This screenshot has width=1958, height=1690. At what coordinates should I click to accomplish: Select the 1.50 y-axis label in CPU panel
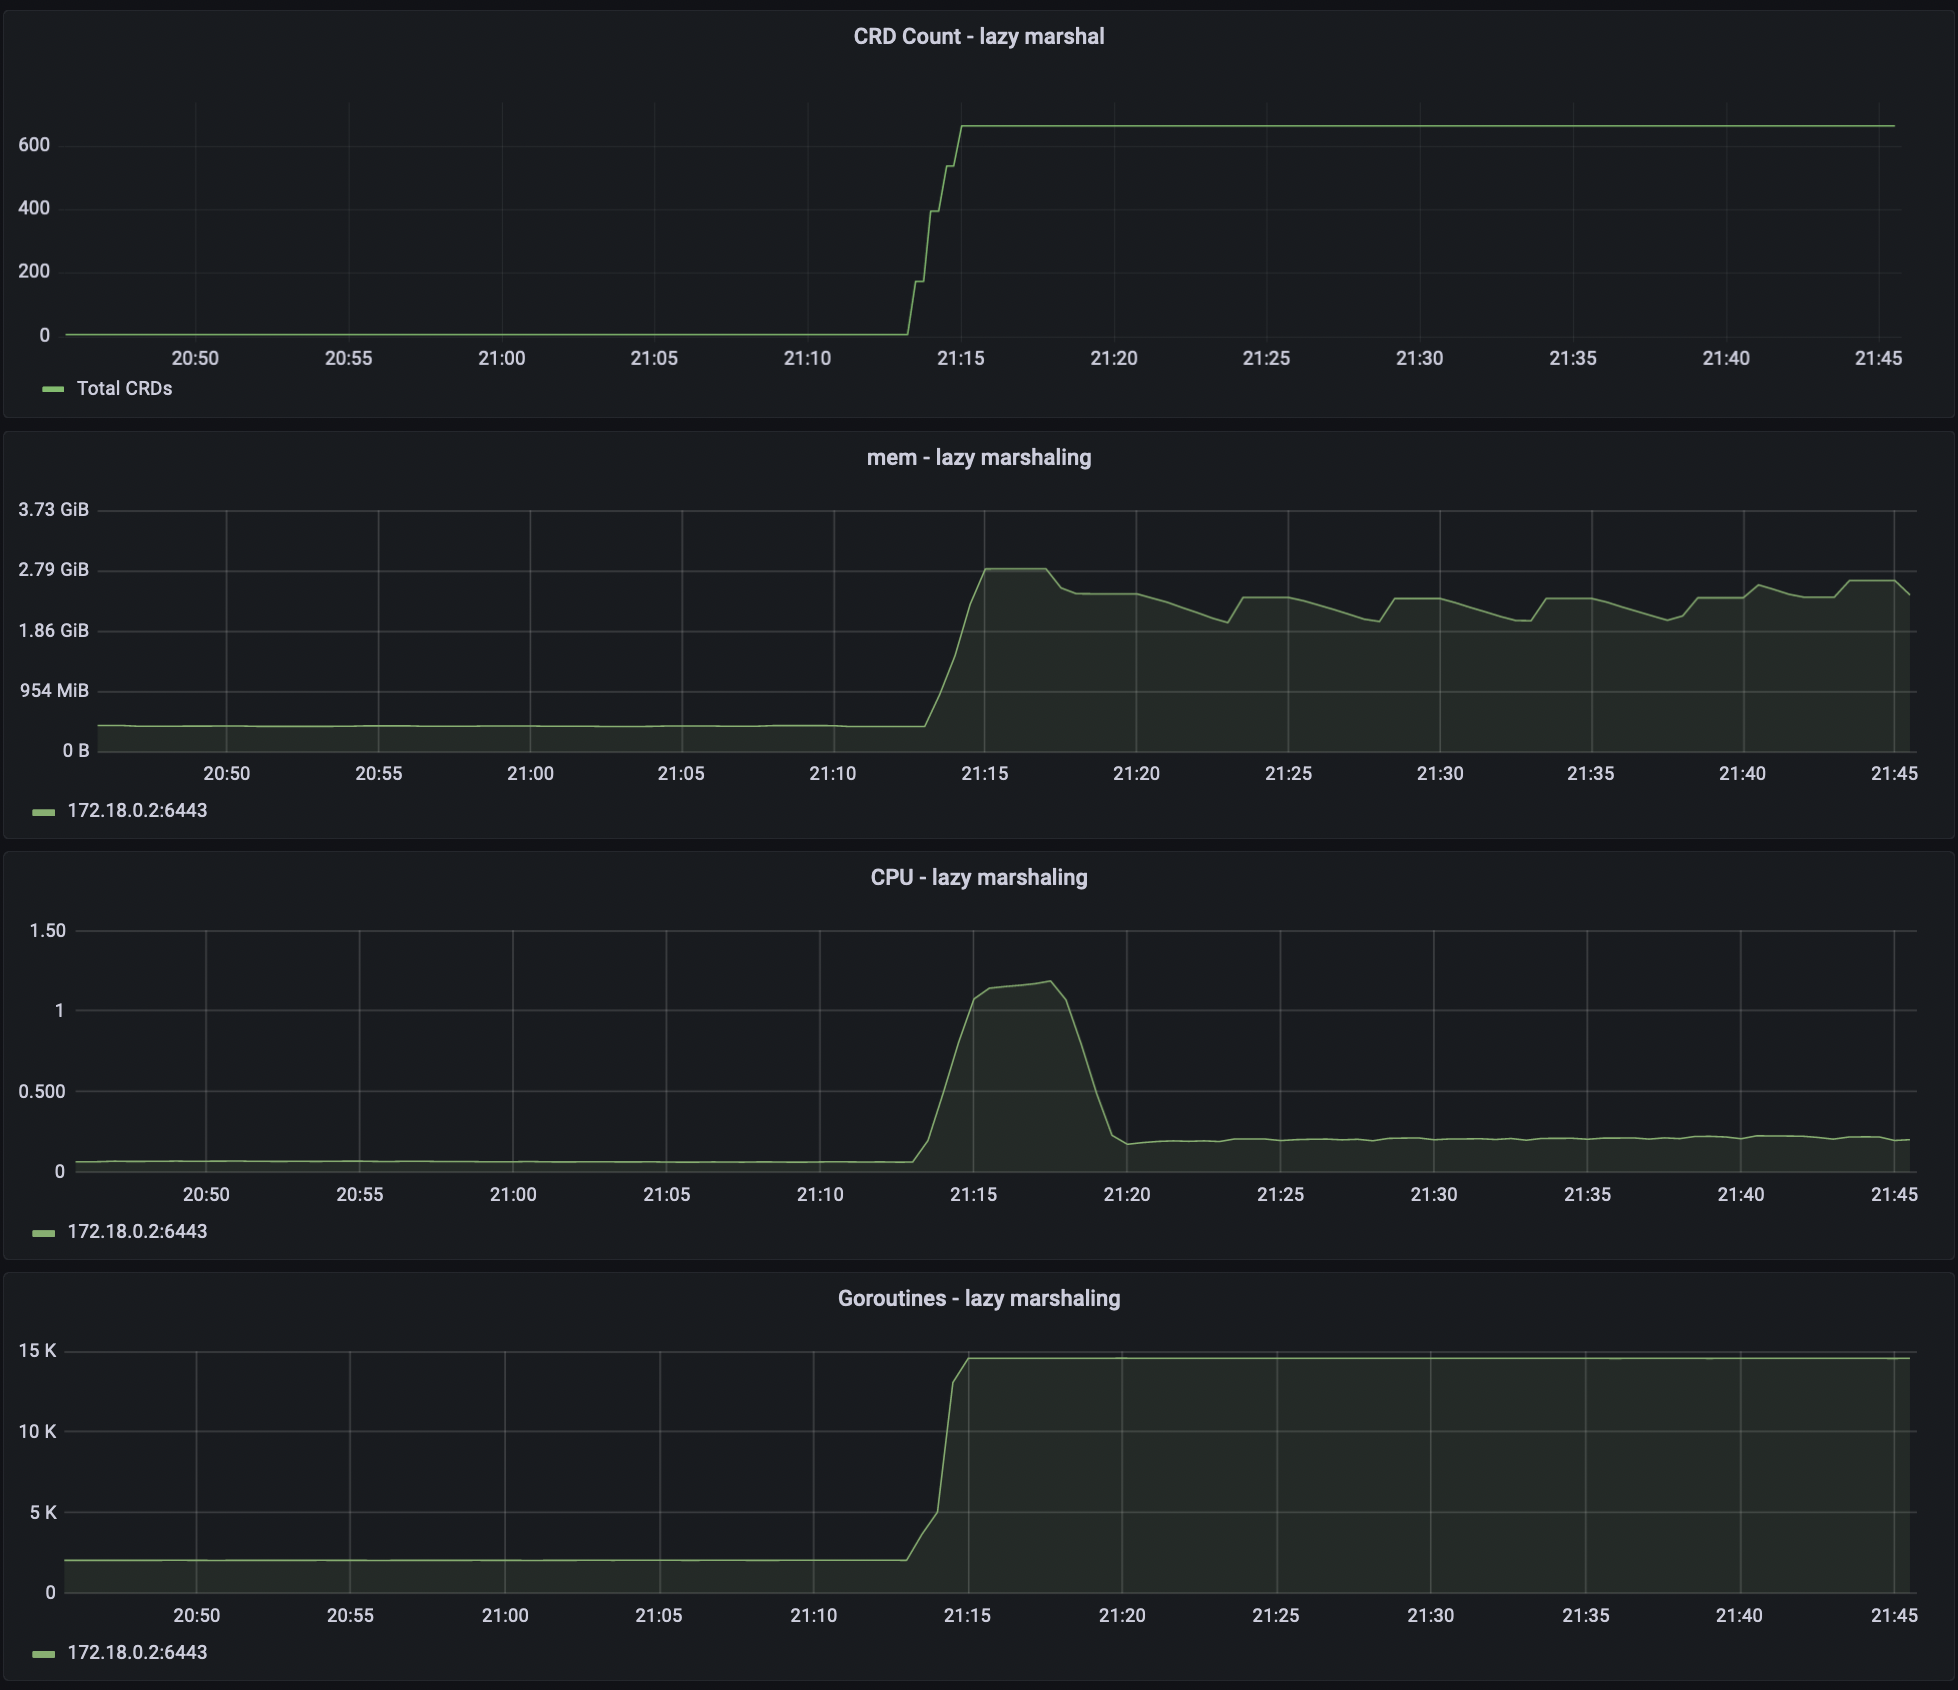[x=48, y=931]
